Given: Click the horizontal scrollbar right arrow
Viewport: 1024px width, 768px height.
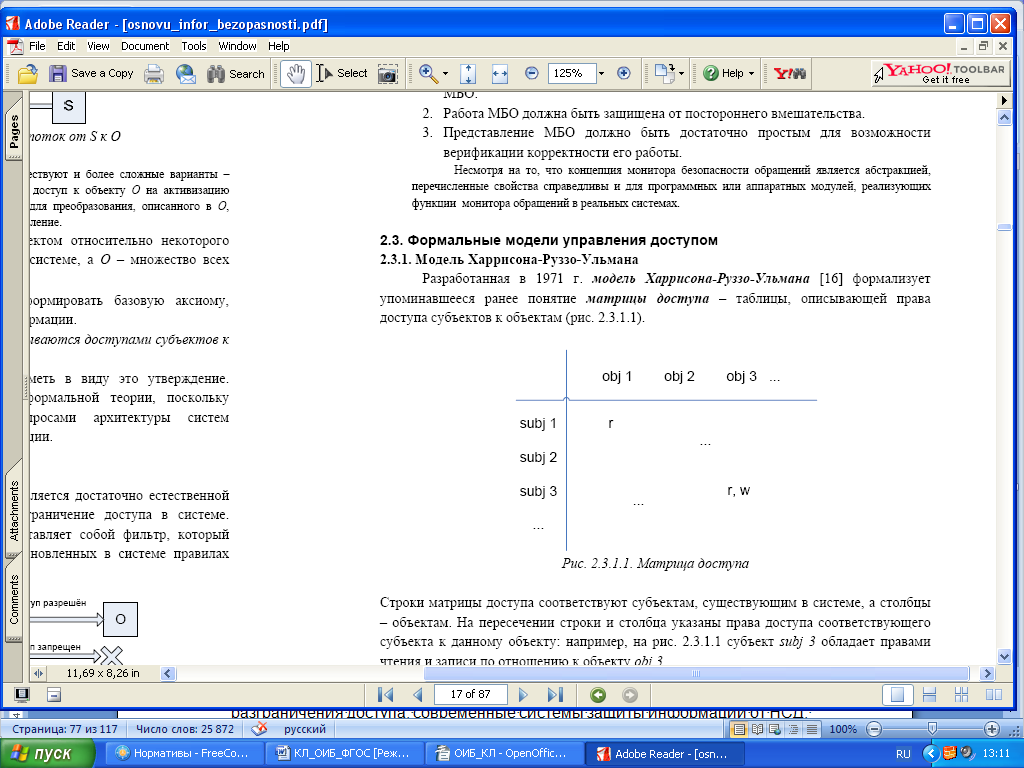Looking at the screenshot, I should (x=987, y=673).
